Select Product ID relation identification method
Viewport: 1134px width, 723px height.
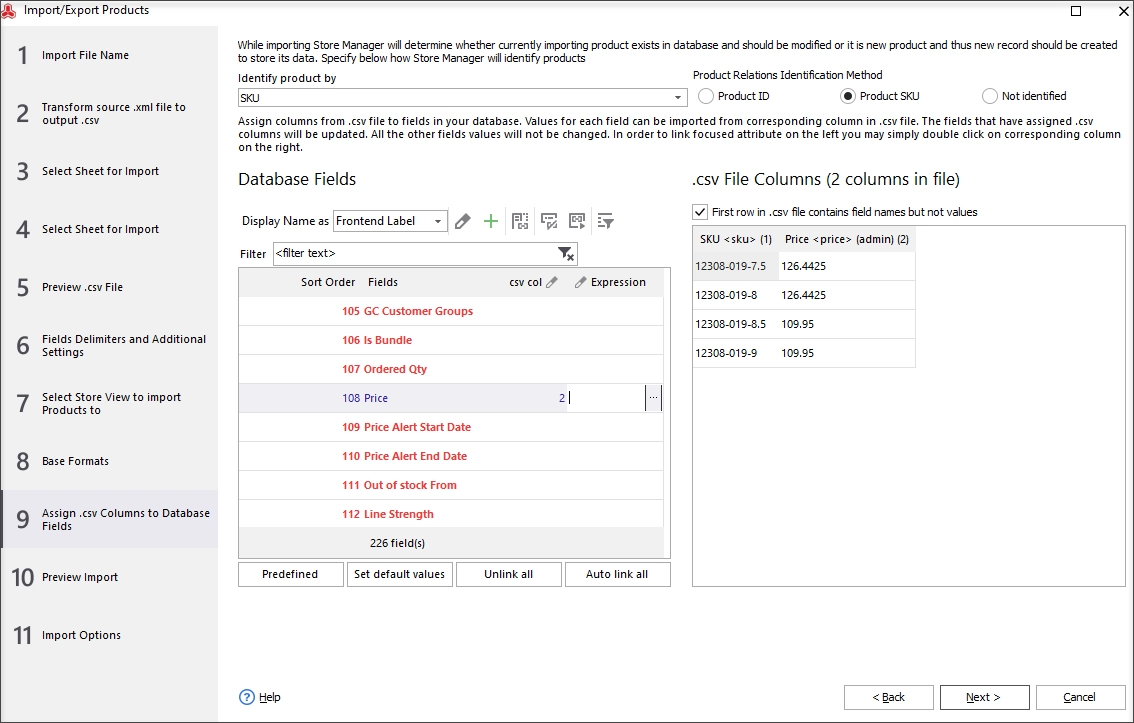coord(706,96)
